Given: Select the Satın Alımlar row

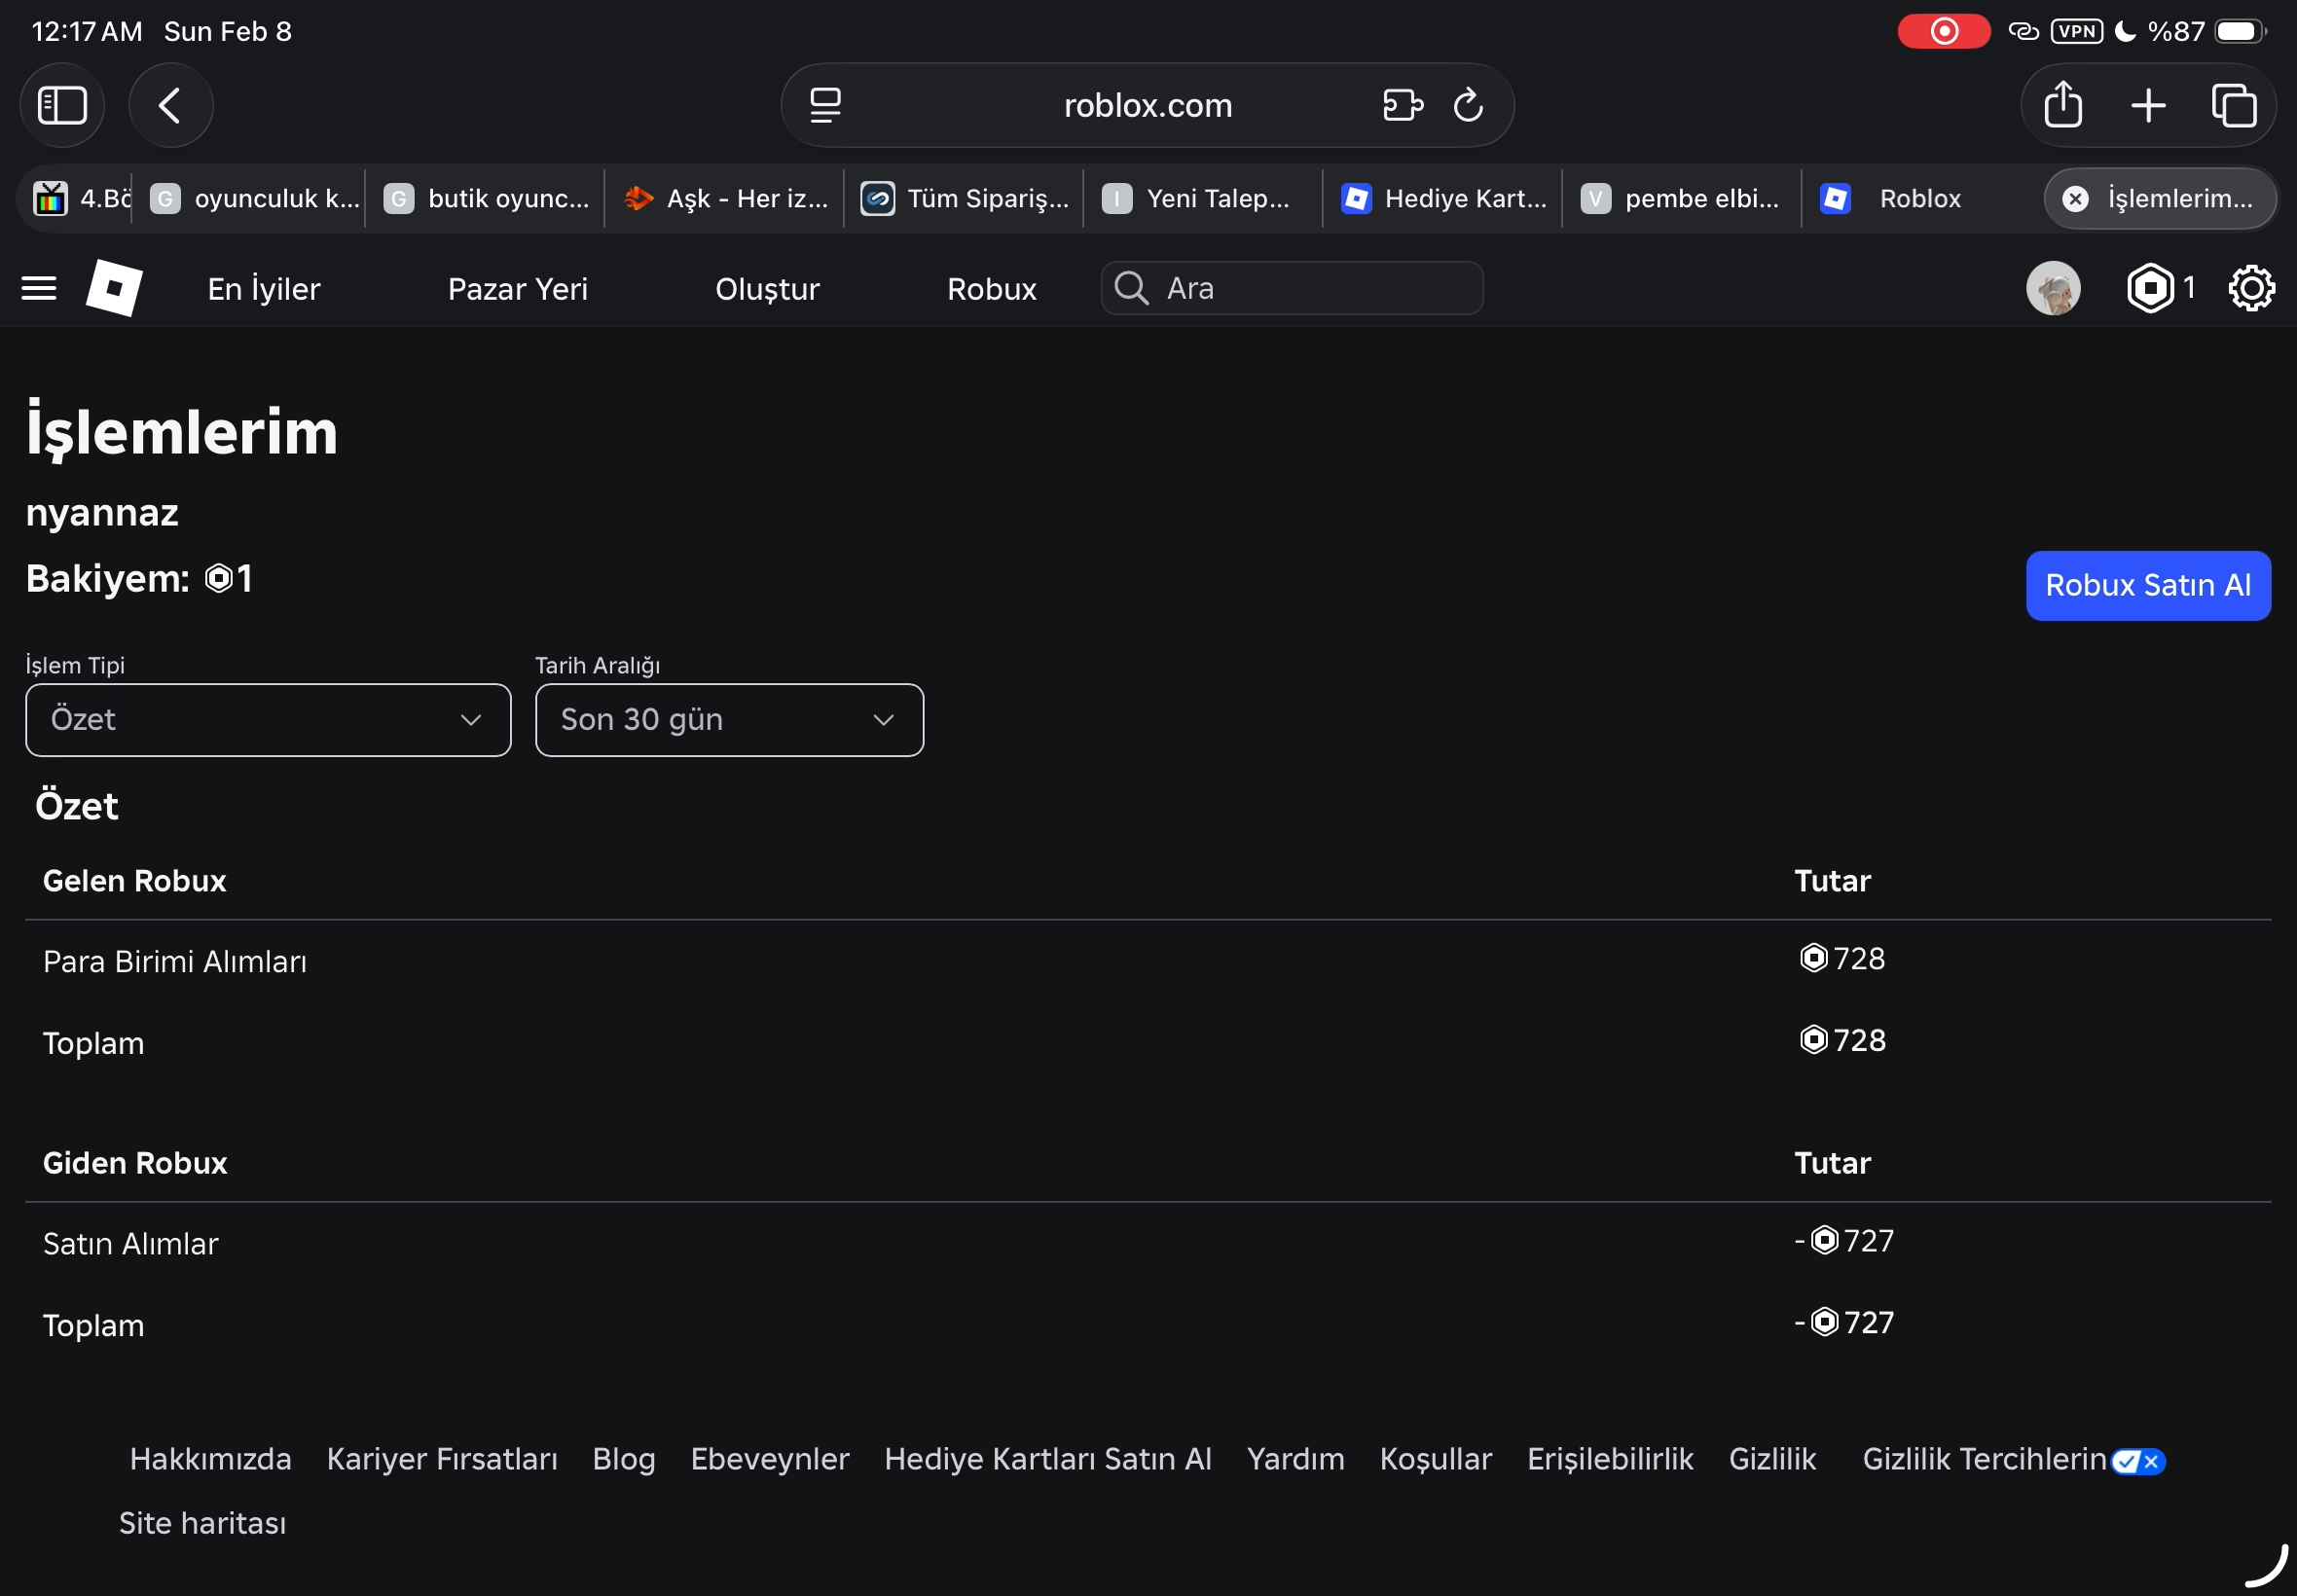Looking at the screenshot, I should click(1148, 1243).
